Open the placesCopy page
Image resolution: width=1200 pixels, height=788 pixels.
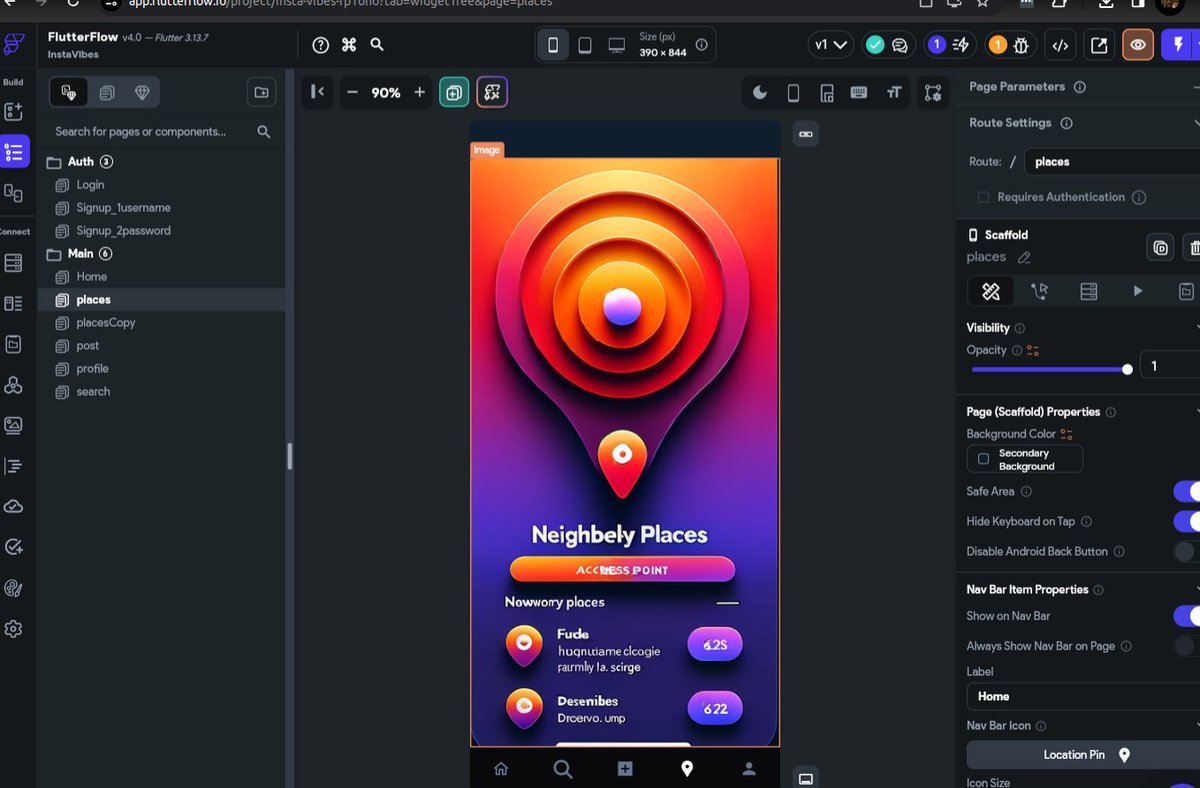point(105,322)
